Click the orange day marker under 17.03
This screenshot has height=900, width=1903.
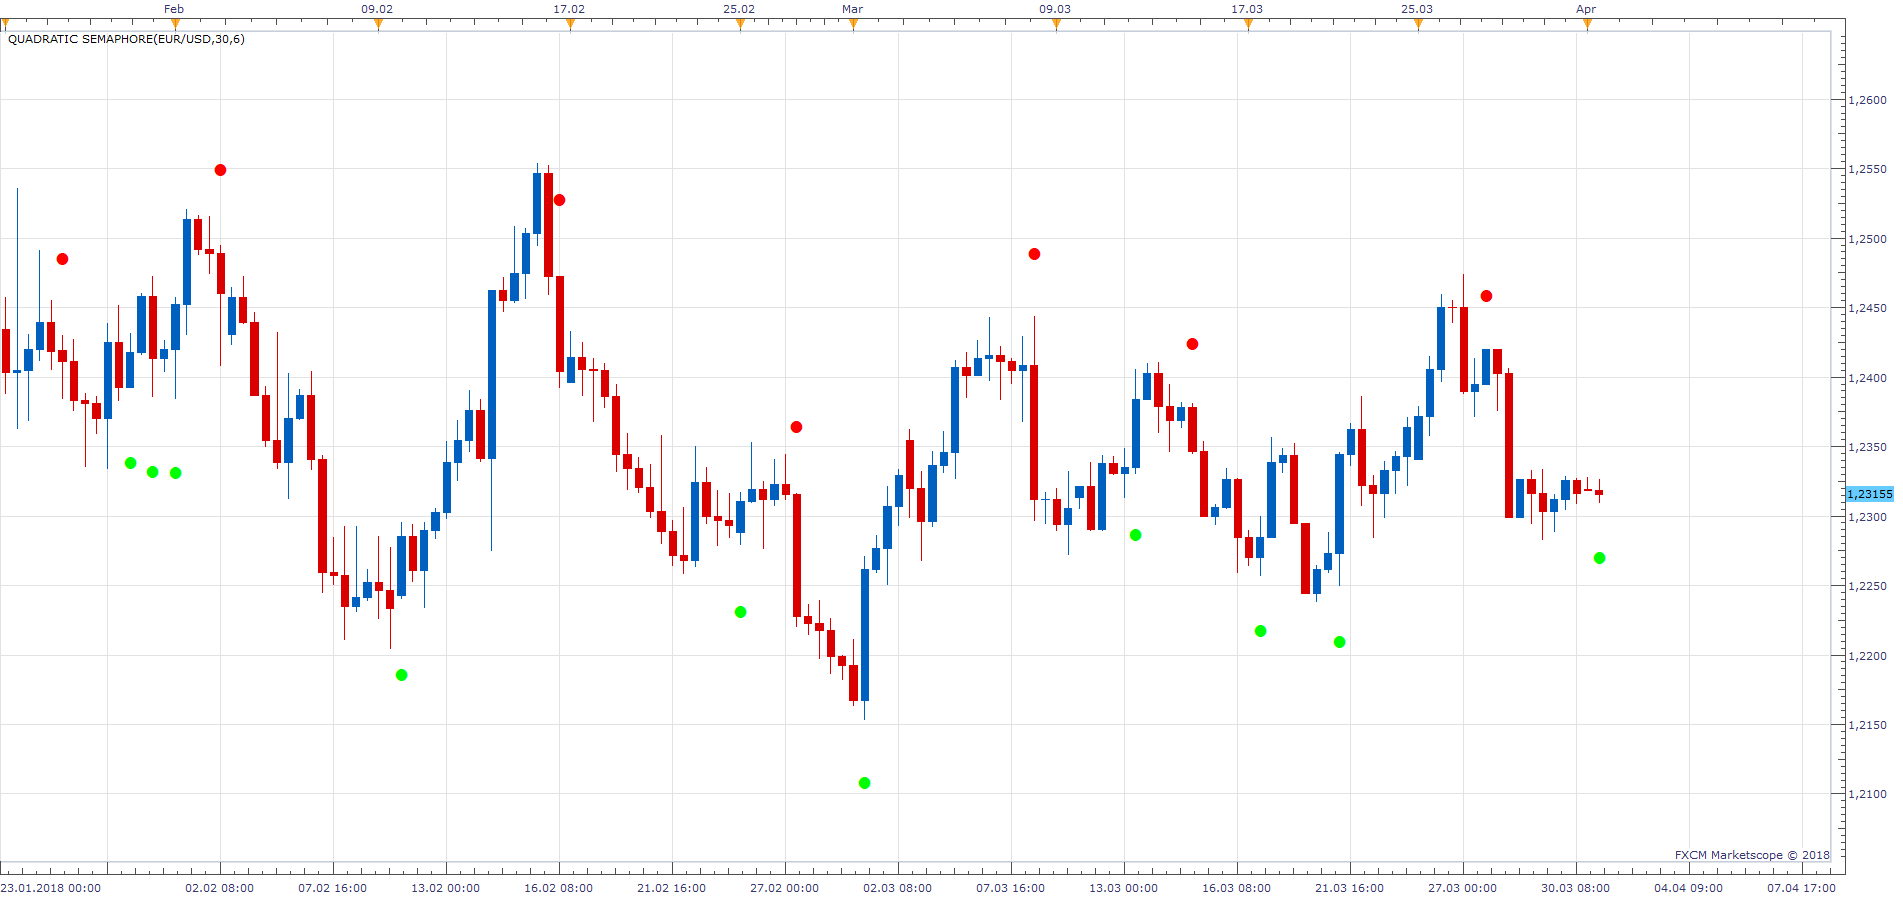point(1248,25)
